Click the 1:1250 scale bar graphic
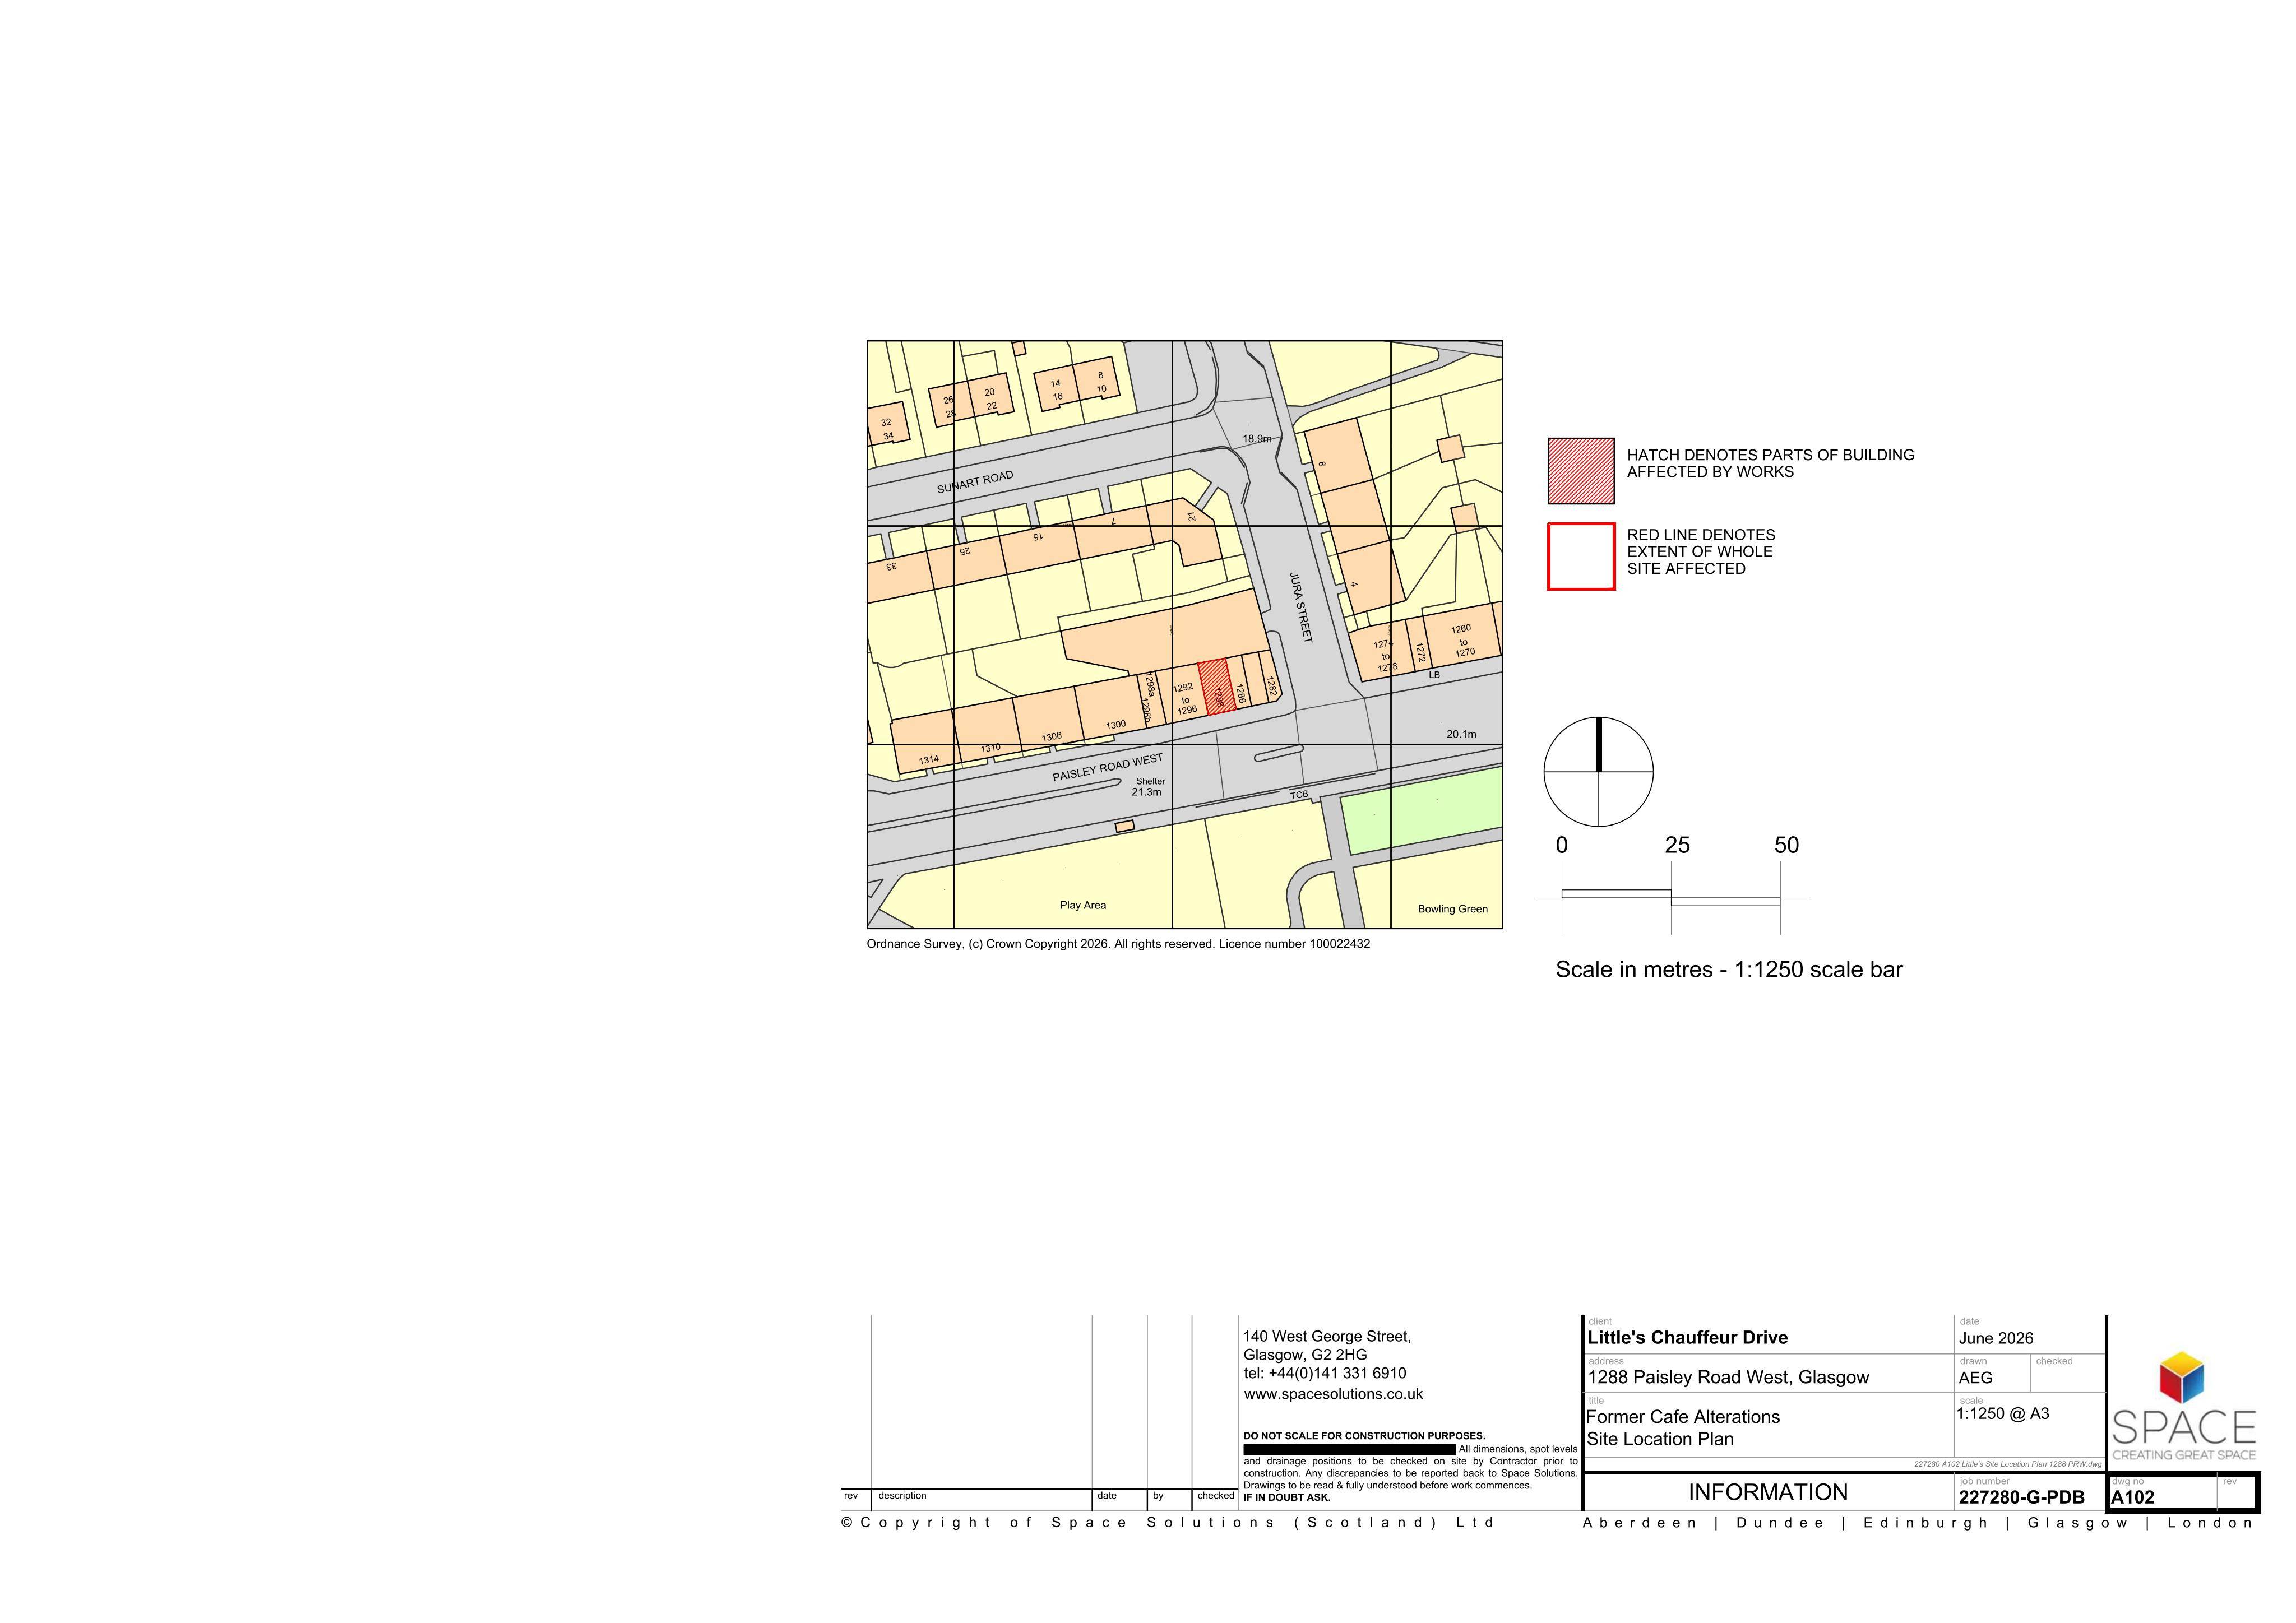 [x=1671, y=898]
